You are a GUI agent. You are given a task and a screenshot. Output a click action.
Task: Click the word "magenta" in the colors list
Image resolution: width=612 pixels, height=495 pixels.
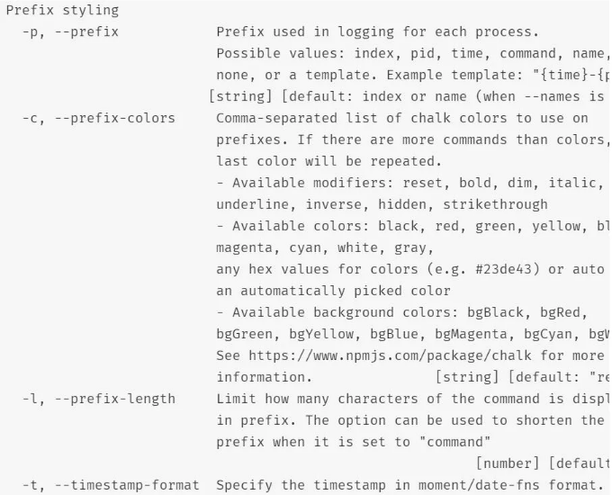pyautogui.click(x=244, y=248)
